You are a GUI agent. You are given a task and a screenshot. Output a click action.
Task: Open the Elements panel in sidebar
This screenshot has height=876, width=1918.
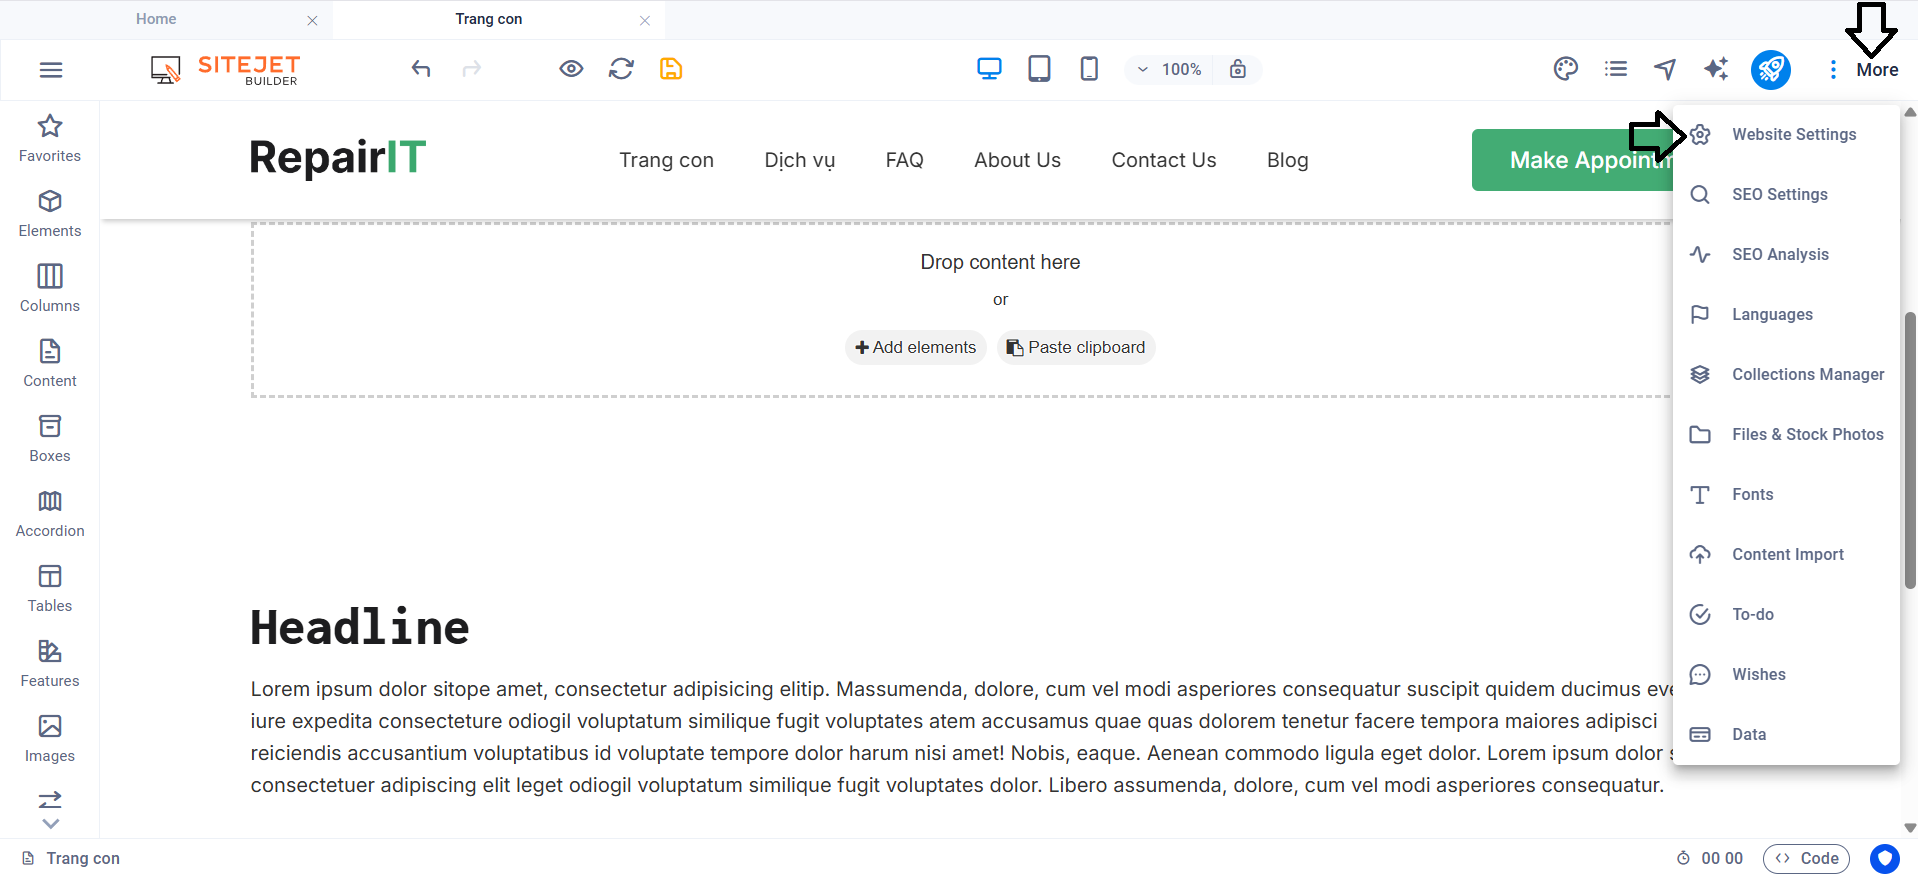tap(50, 213)
